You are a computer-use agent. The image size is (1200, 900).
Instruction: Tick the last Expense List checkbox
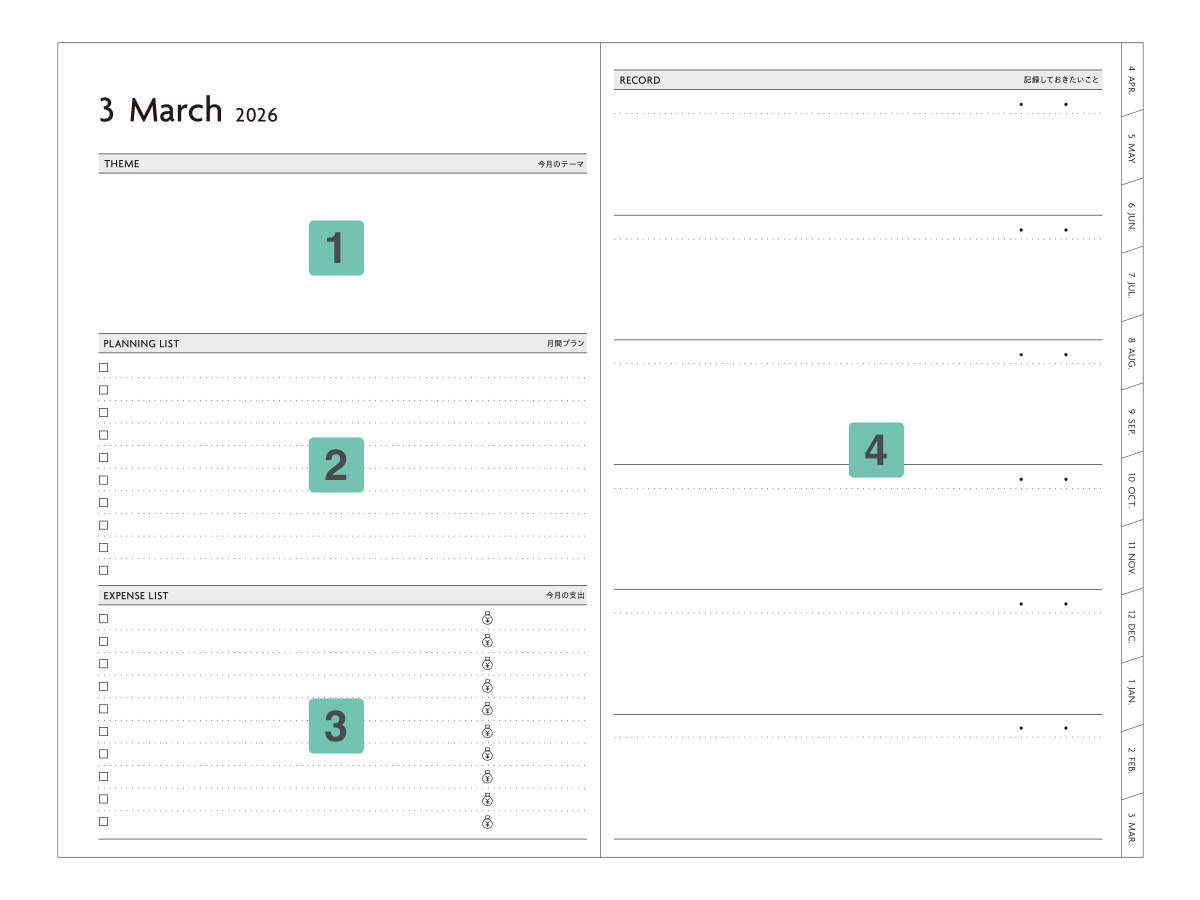(x=103, y=822)
